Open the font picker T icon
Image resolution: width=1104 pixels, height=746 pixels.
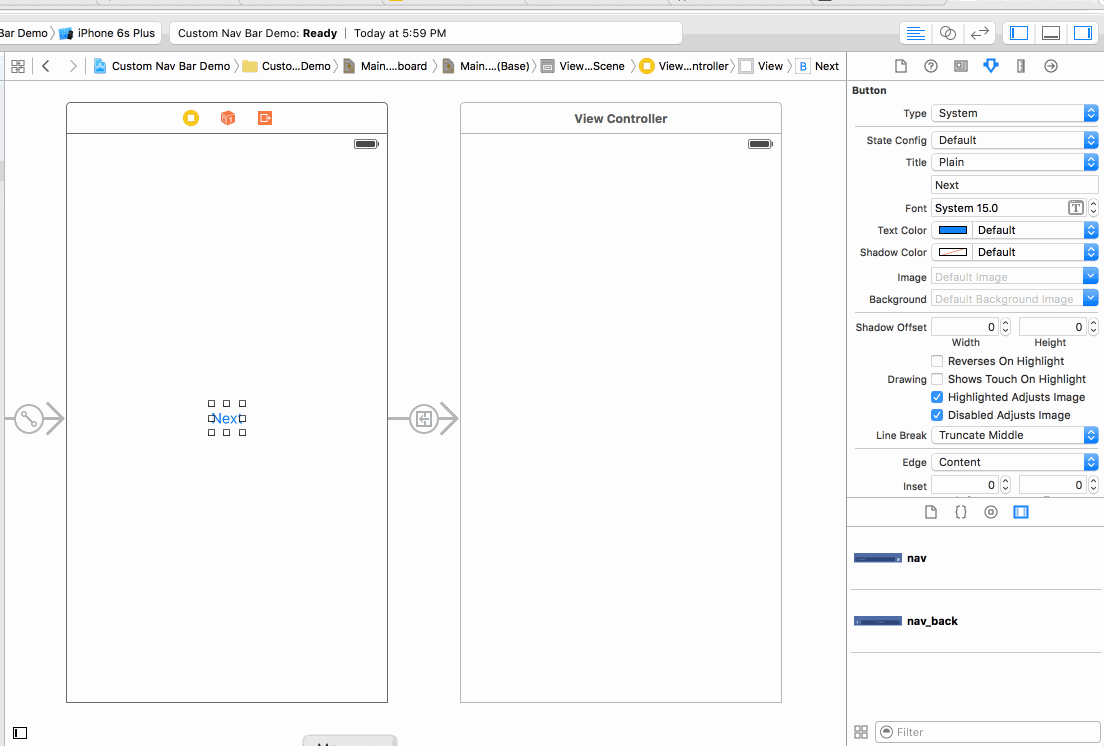[x=1075, y=208]
